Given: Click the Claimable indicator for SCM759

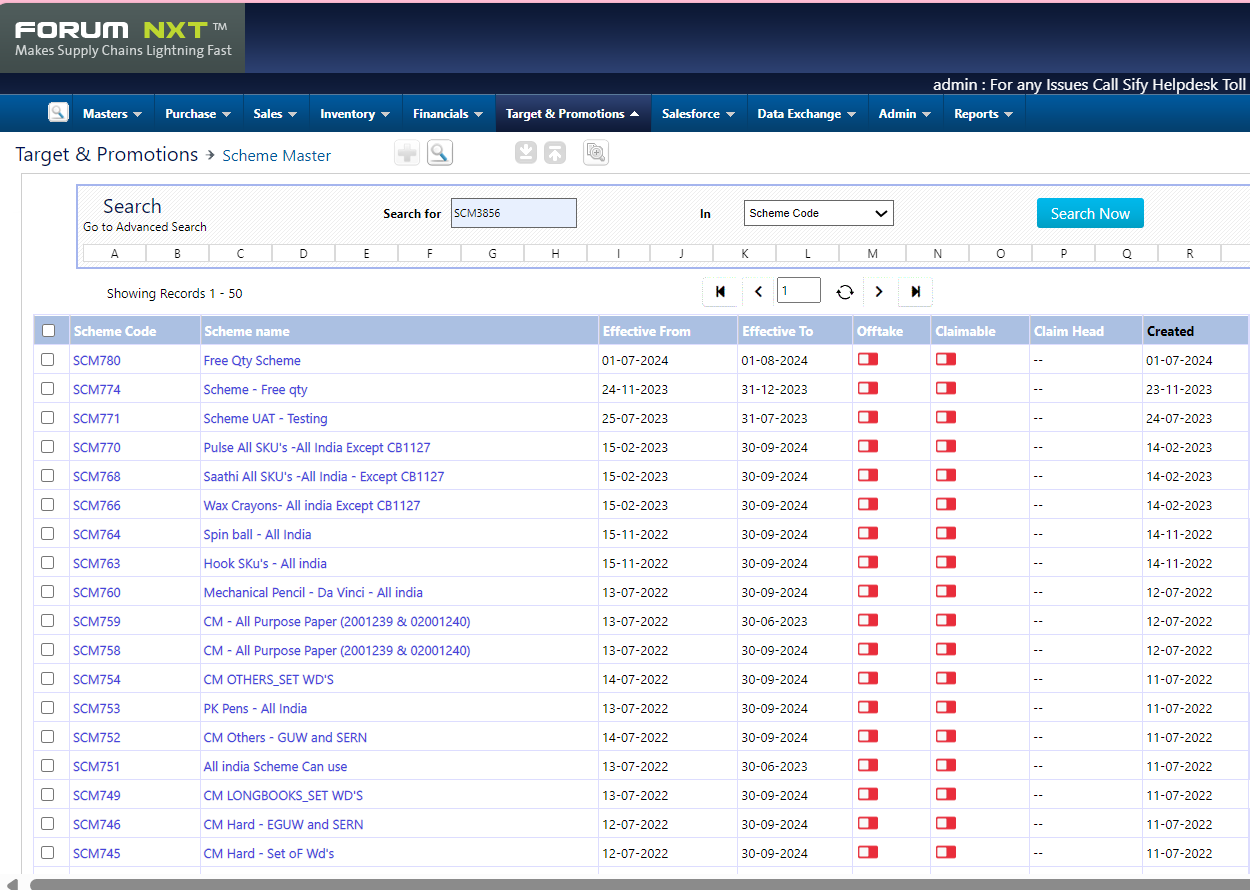Looking at the screenshot, I should click(945, 621).
